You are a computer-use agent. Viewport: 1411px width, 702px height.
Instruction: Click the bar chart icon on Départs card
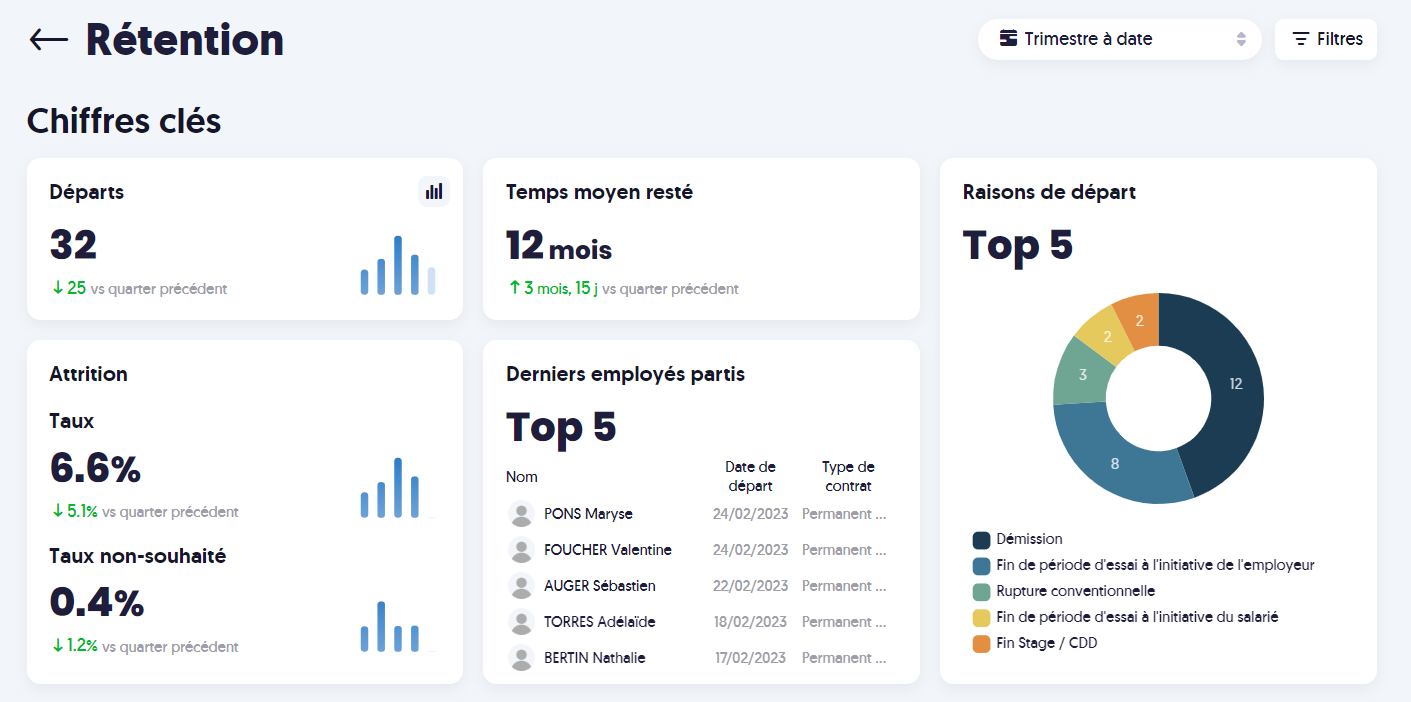(433, 191)
